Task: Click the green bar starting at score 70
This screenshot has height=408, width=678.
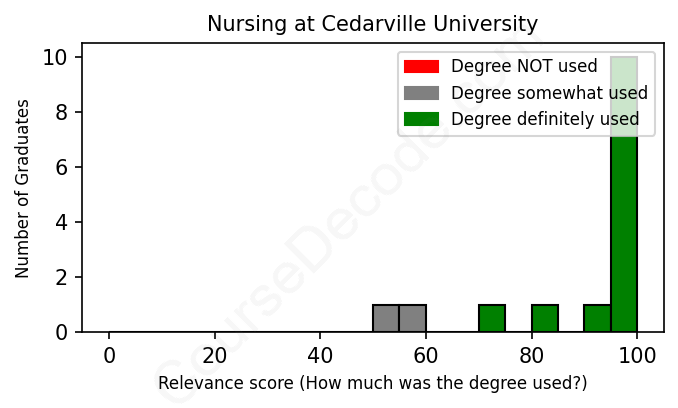Action: [492, 318]
